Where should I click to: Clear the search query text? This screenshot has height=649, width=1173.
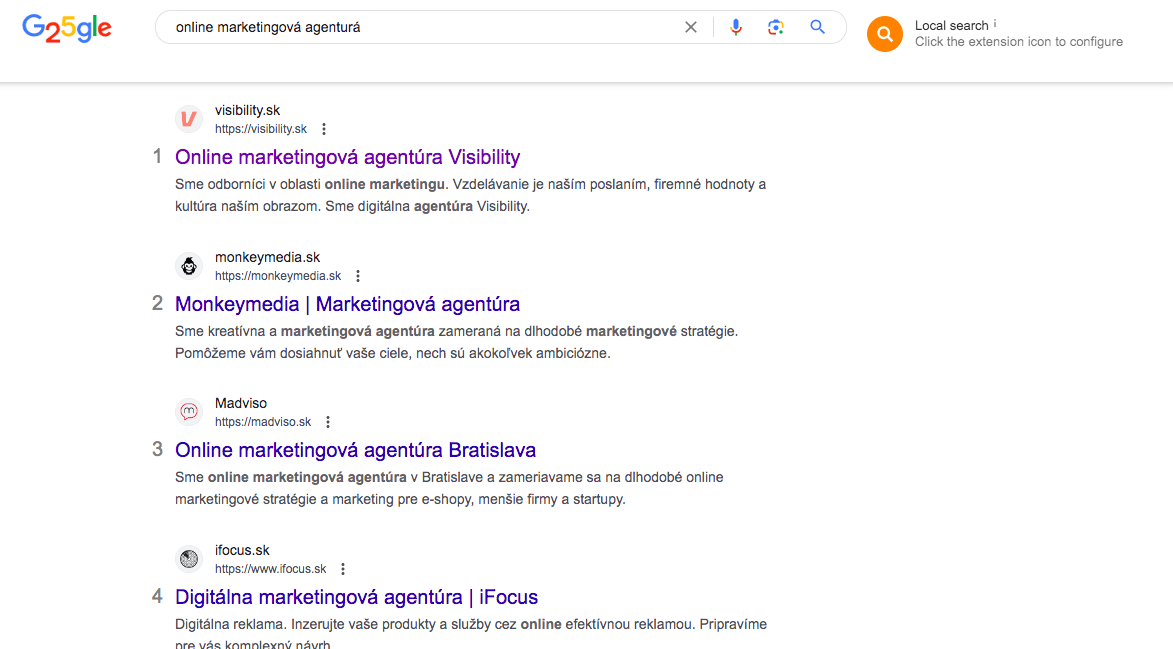690,28
